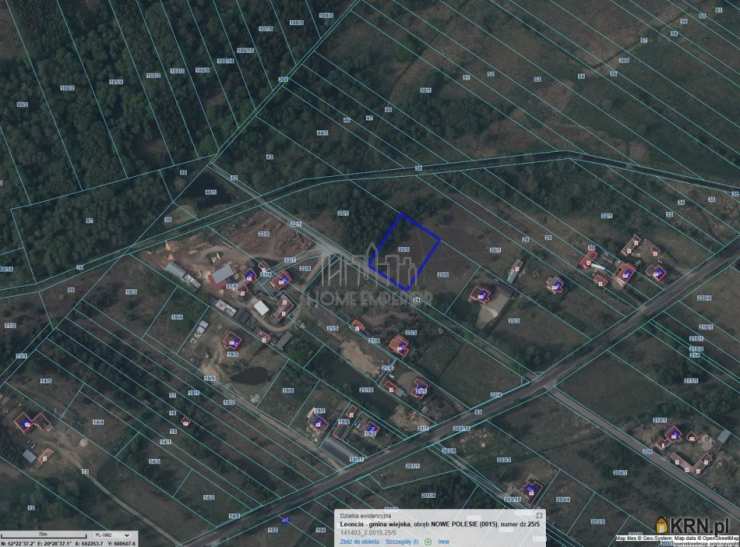This screenshot has width=740, height=547.
Task: Select the blue highlighted parcel 25/5
Action: click(405, 250)
